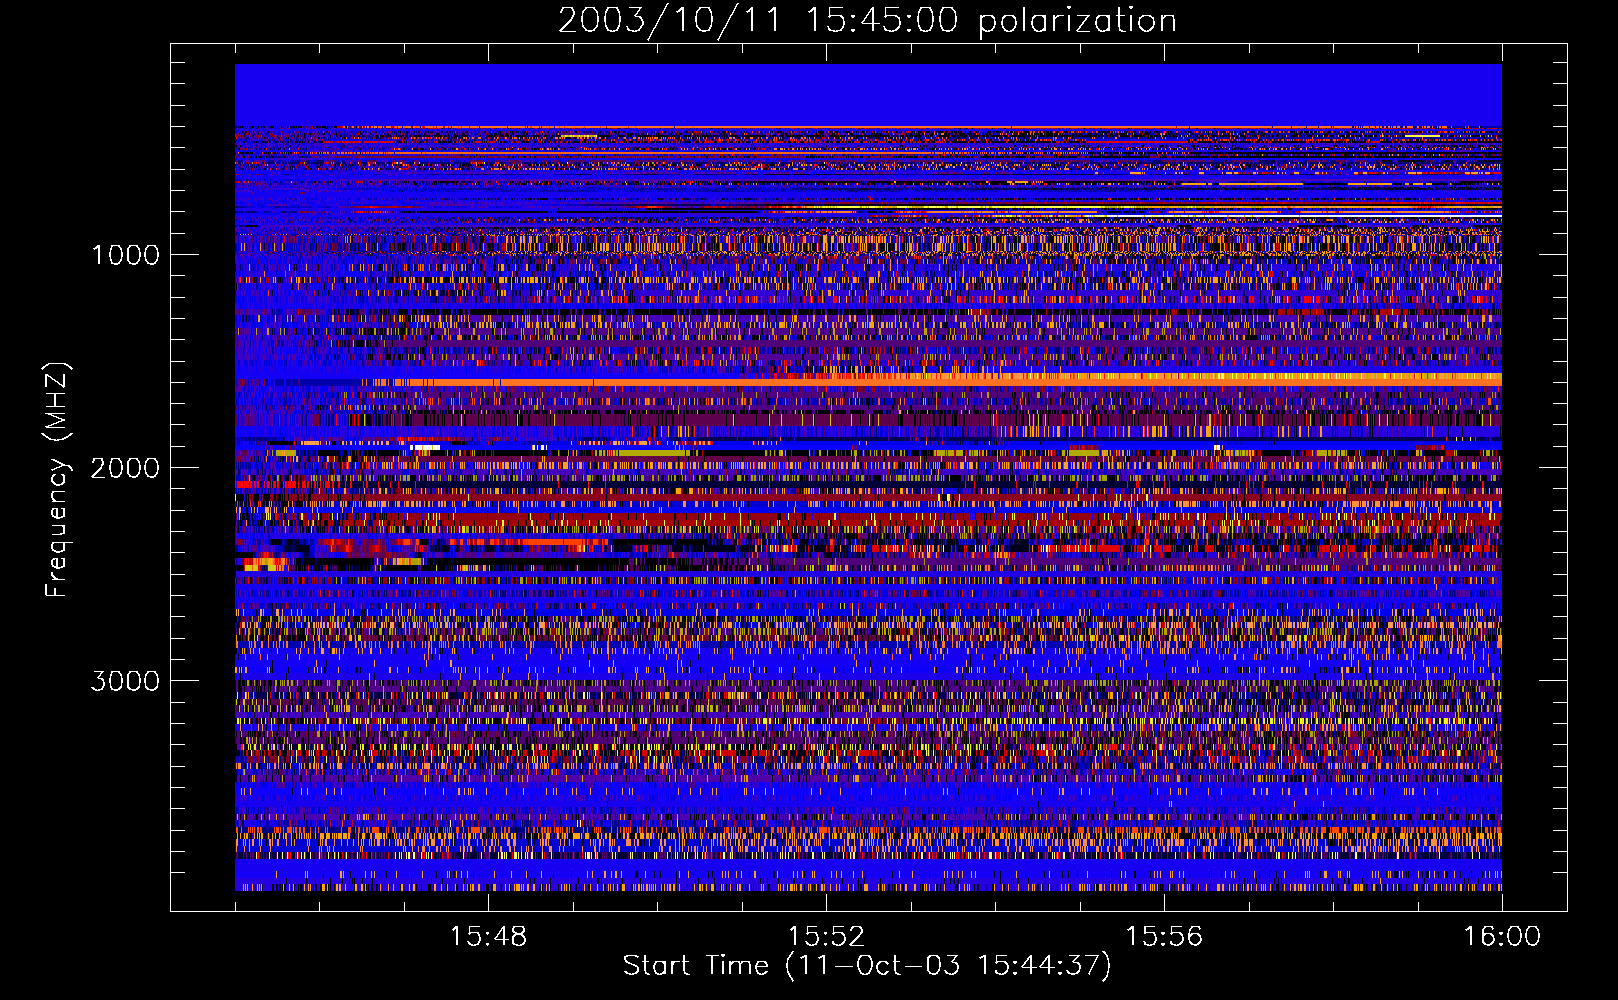Click the plot title "2003/10/11 15:45:00 polarization"
Viewport: 1618px width, 1000px height.
coord(867,20)
